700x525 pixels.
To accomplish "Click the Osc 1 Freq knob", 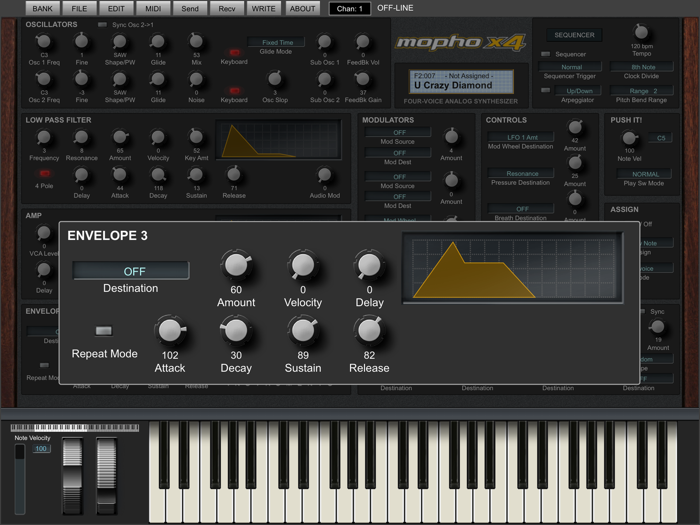I will click(44, 42).
